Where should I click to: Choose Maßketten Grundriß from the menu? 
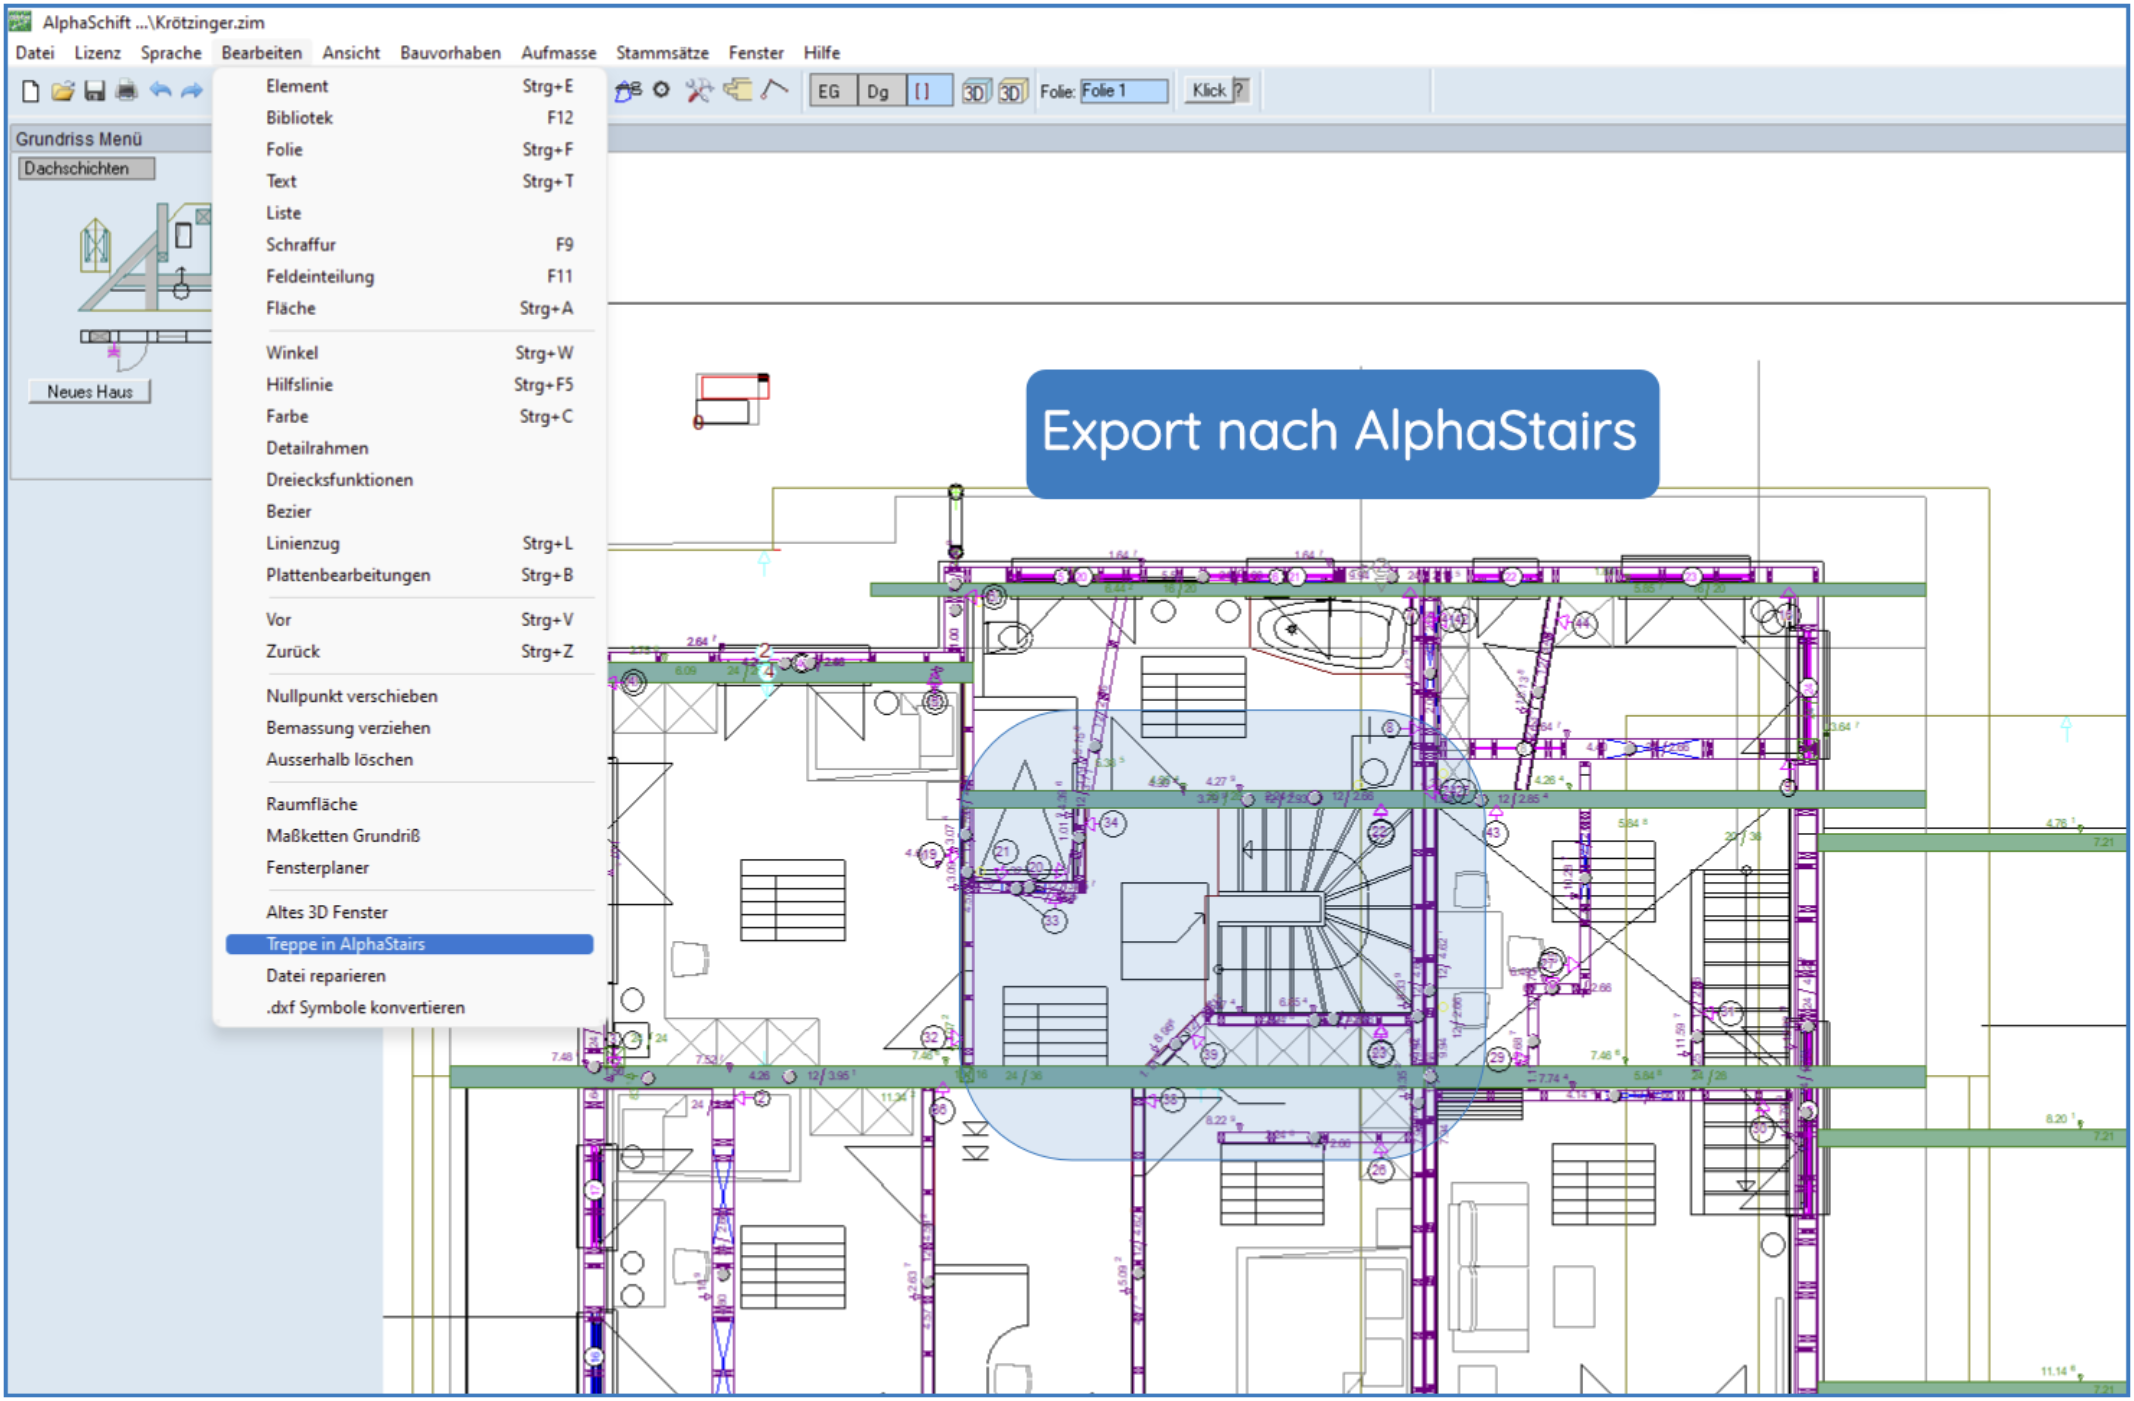410,836
